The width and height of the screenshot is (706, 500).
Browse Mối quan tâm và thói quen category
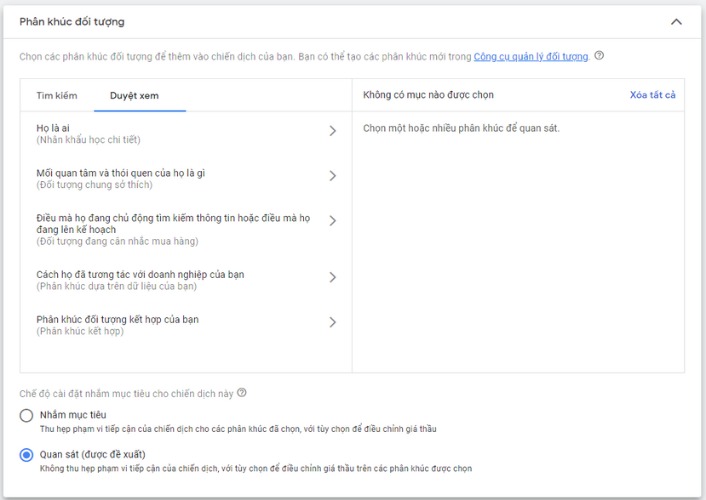point(120,173)
